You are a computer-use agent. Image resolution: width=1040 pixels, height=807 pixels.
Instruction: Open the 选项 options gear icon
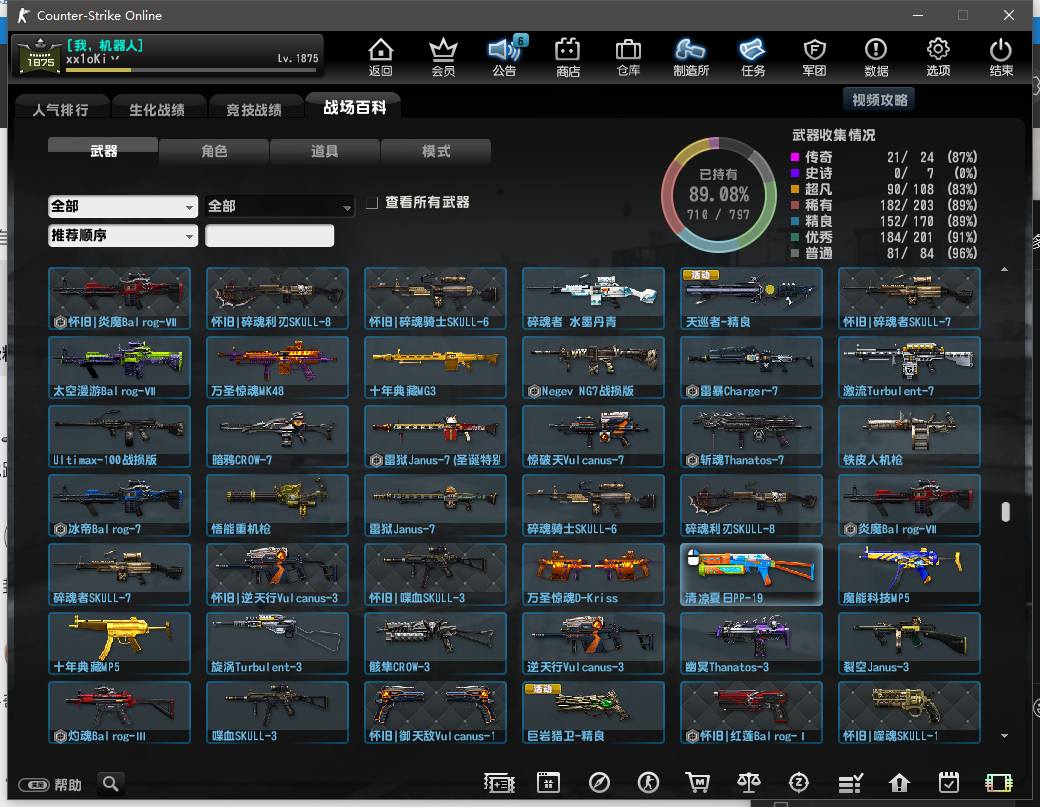tap(938, 56)
